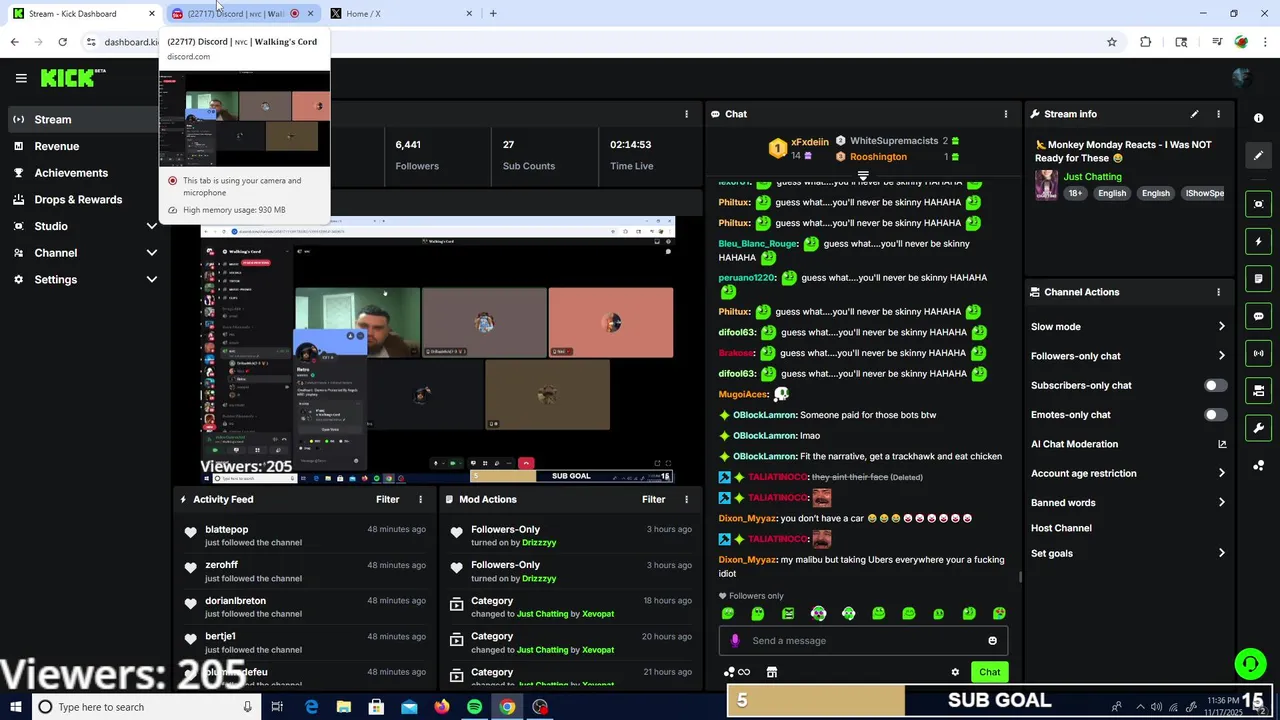The height and width of the screenshot is (720, 1280).
Task: Click the notes page rail icon
Action: [x=1258, y=279]
